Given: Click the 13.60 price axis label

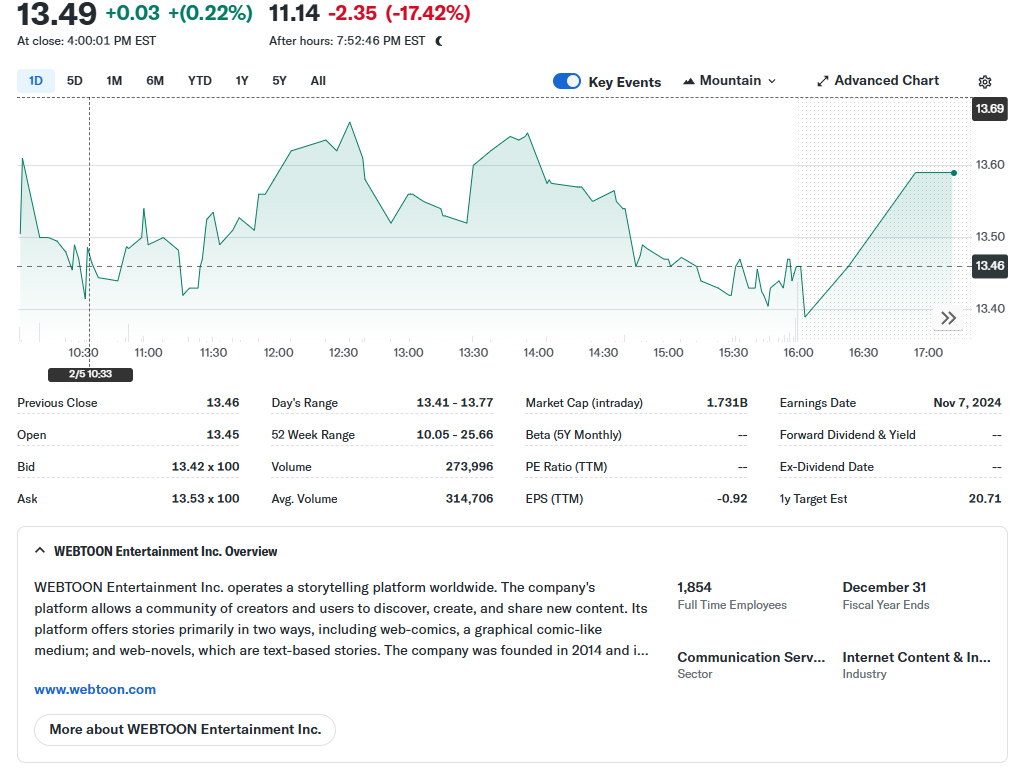Looking at the screenshot, I should (x=990, y=165).
